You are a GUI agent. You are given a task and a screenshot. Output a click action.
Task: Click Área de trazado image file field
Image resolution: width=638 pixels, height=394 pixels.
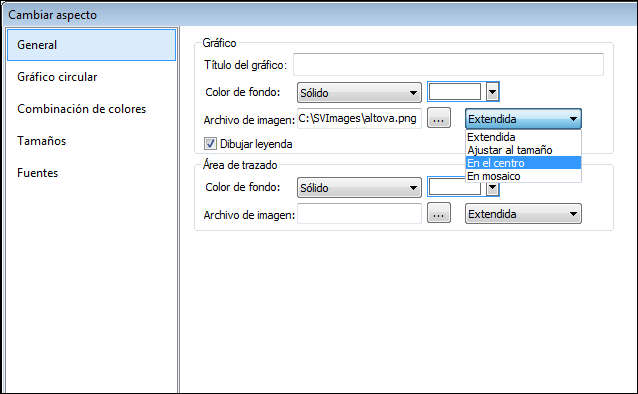point(359,214)
